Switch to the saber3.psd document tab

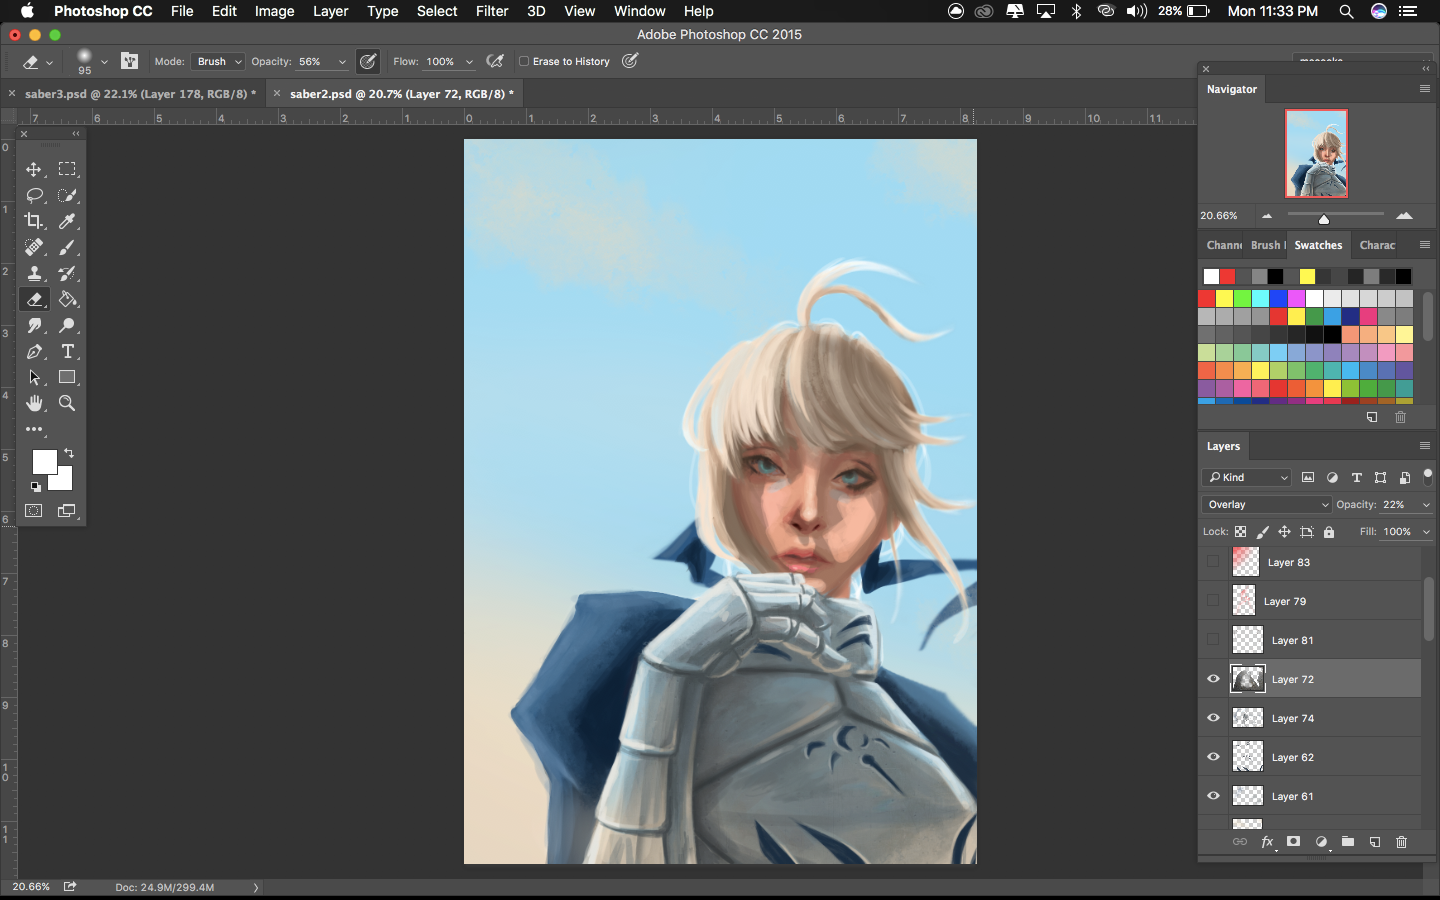pyautogui.click(x=140, y=94)
